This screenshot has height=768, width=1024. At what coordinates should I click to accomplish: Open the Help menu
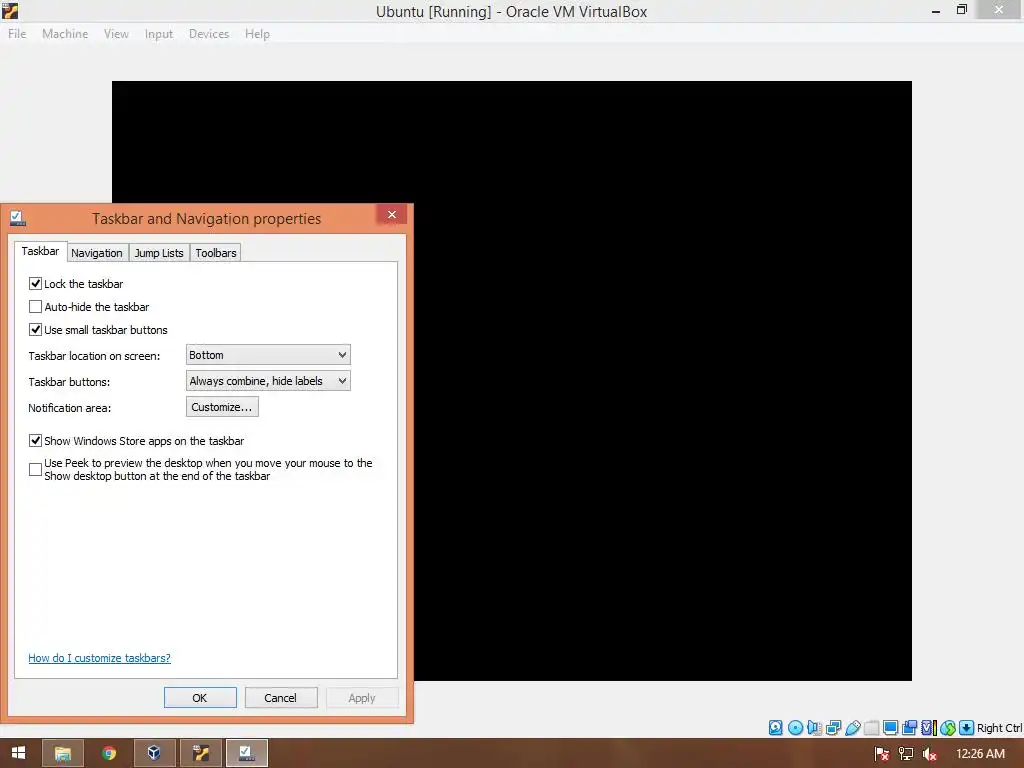point(257,33)
